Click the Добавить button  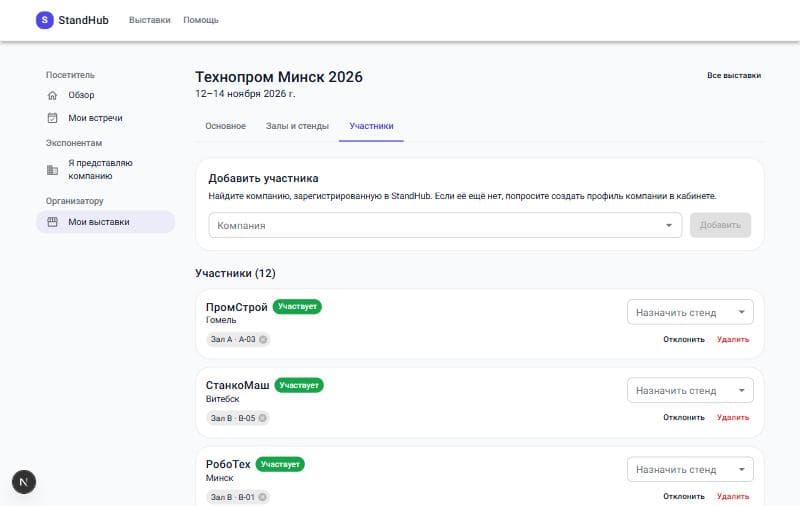[720, 225]
